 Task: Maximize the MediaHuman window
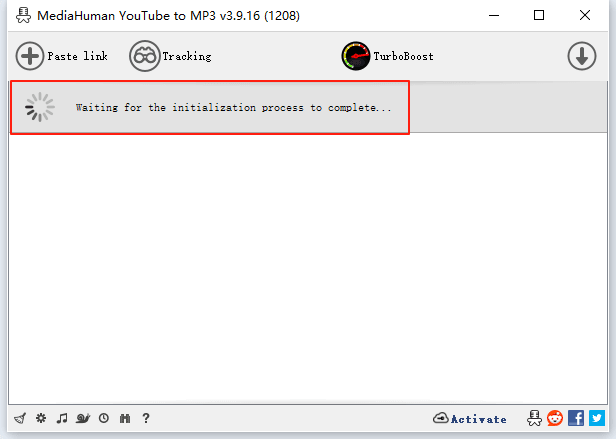click(x=539, y=15)
